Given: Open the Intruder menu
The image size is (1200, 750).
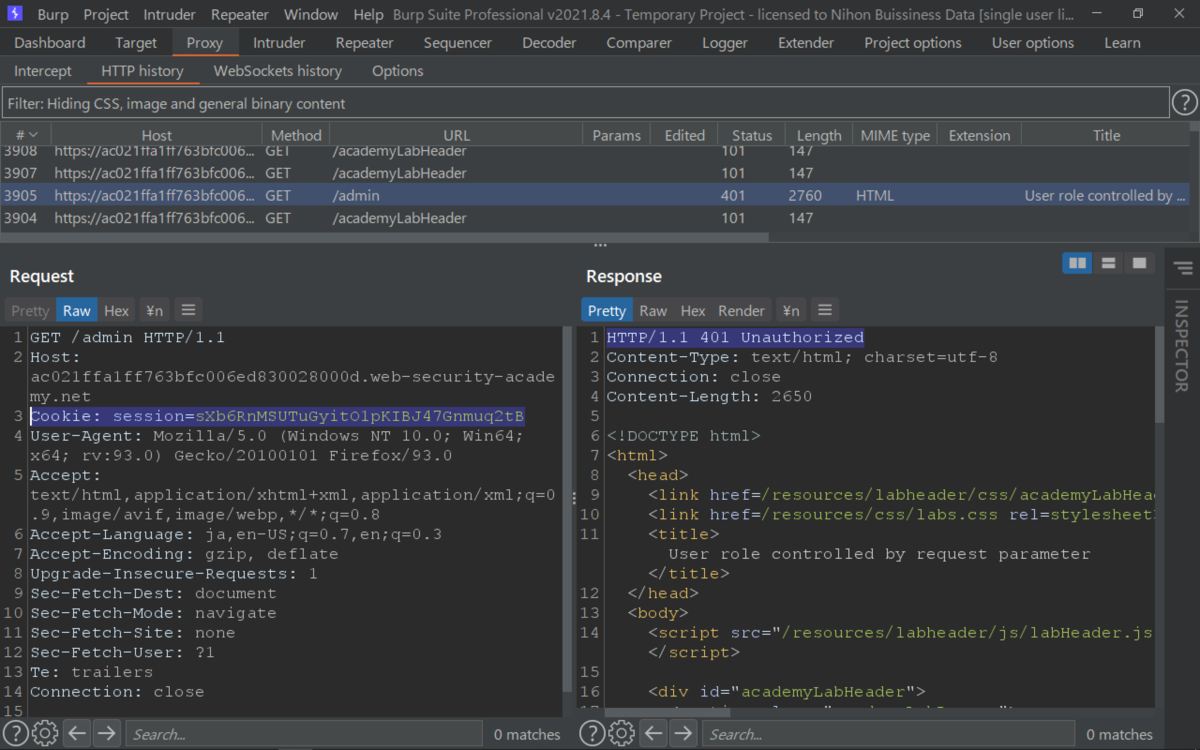Looking at the screenshot, I should click(x=170, y=15).
